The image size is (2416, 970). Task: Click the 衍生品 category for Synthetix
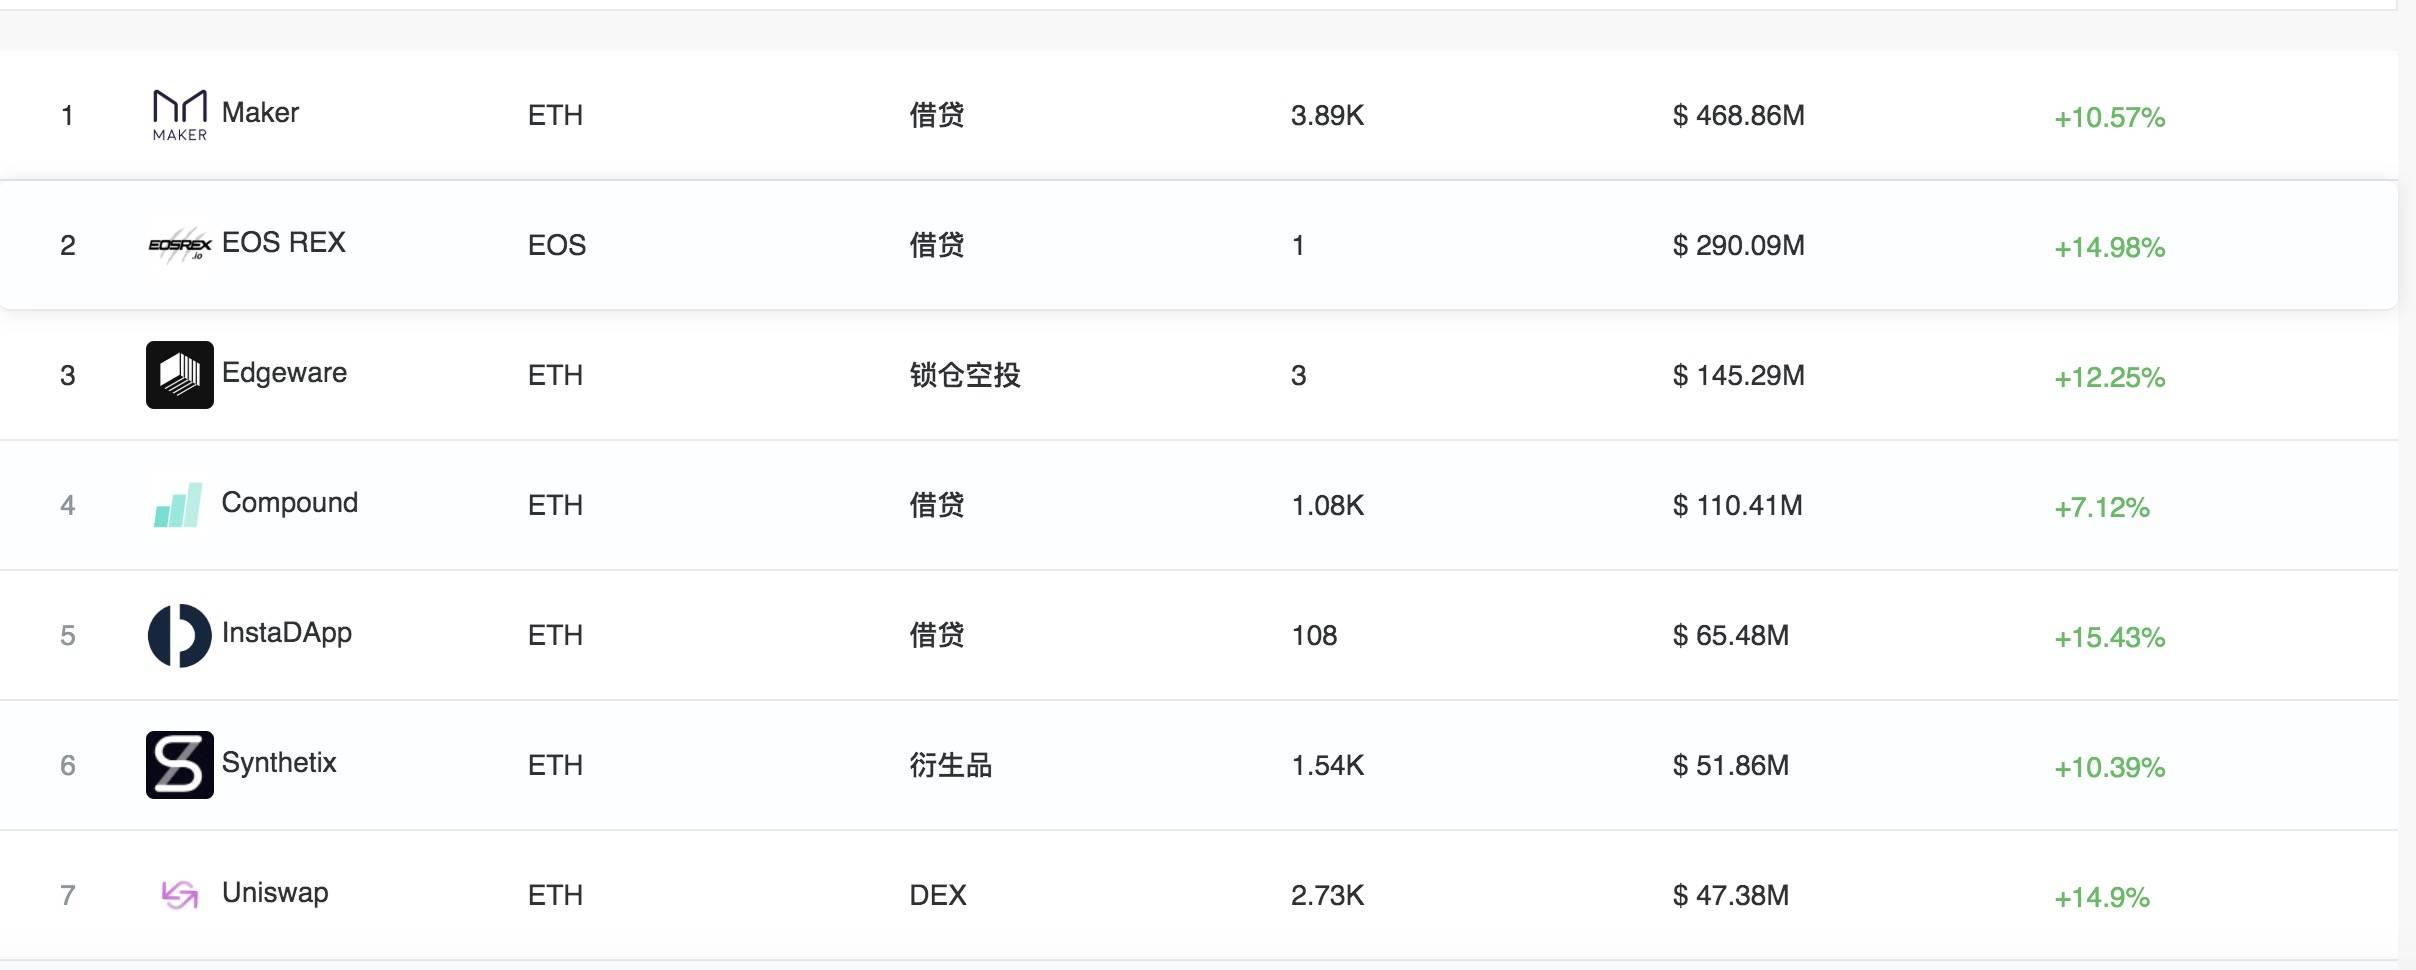click(951, 765)
